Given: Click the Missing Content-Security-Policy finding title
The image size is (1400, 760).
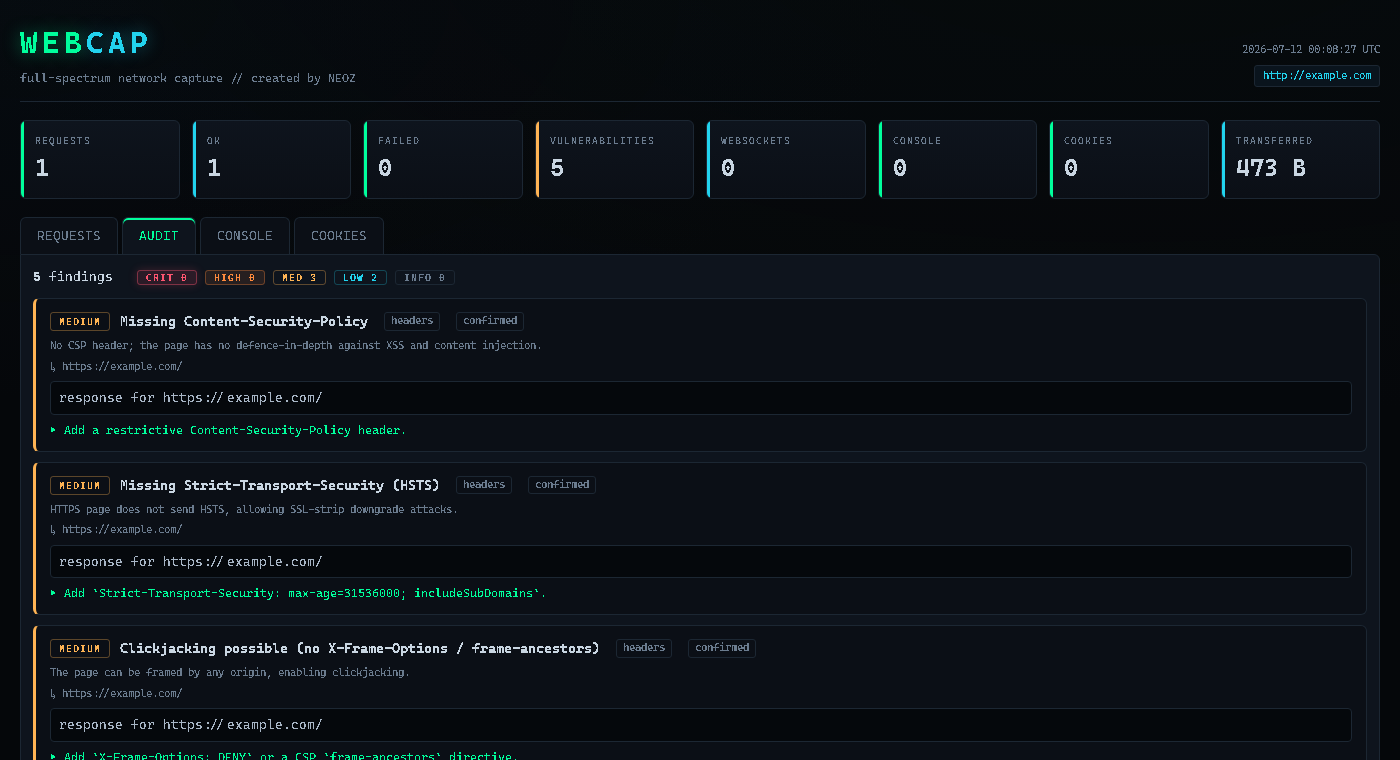Looking at the screenshot, I should click(244, 321).
